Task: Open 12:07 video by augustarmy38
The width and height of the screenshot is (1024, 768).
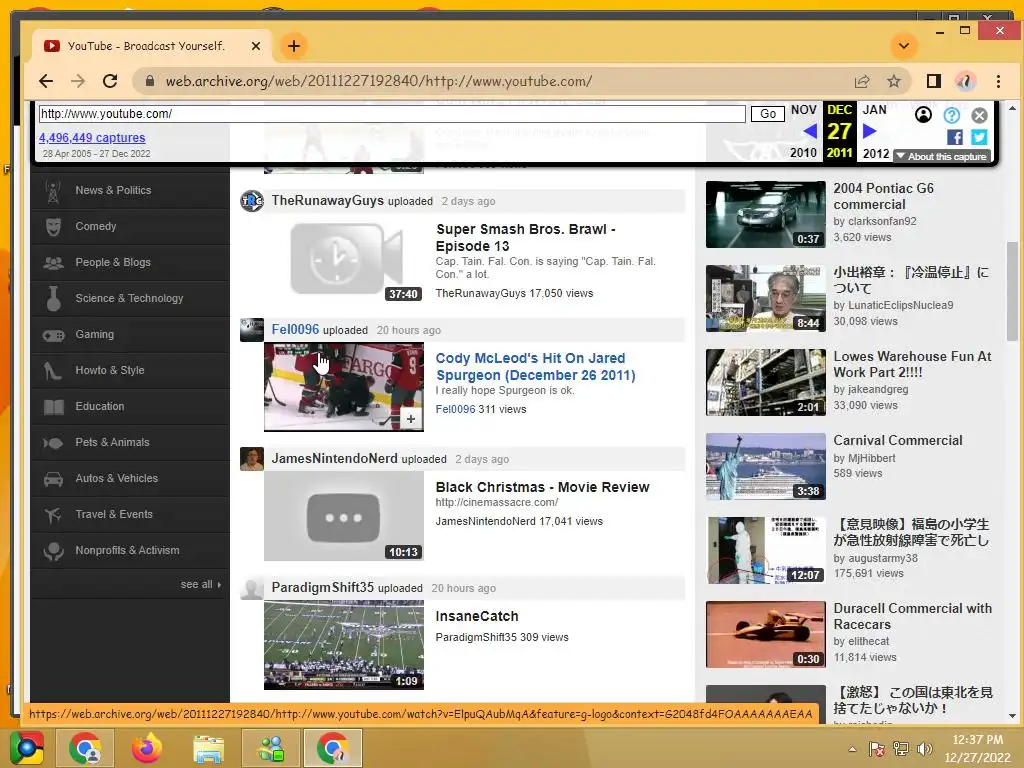Action: coord(765,550)
